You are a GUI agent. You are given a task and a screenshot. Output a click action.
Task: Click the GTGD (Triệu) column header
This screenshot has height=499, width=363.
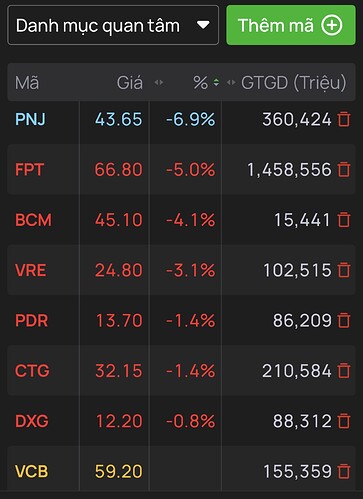coord(294,83)
